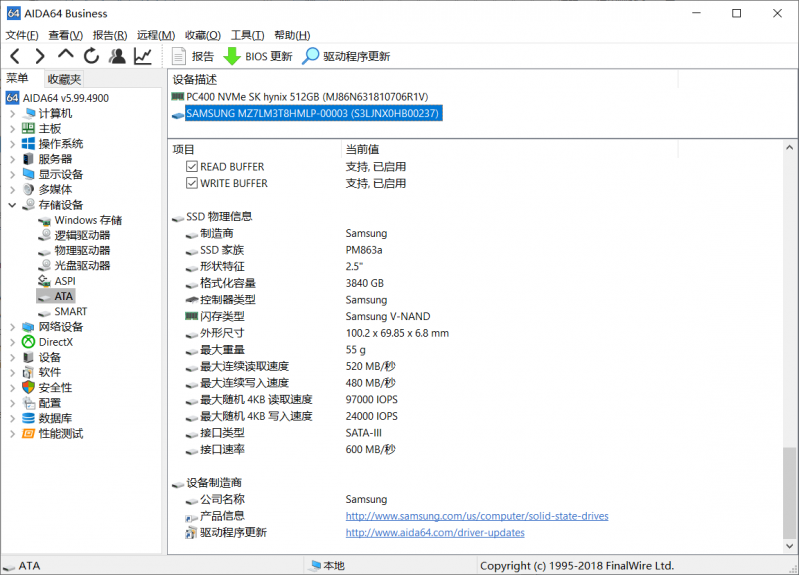Select the 多媒体 speaker icon
Screen dimensions: 799x575
(x=29, y=190)
